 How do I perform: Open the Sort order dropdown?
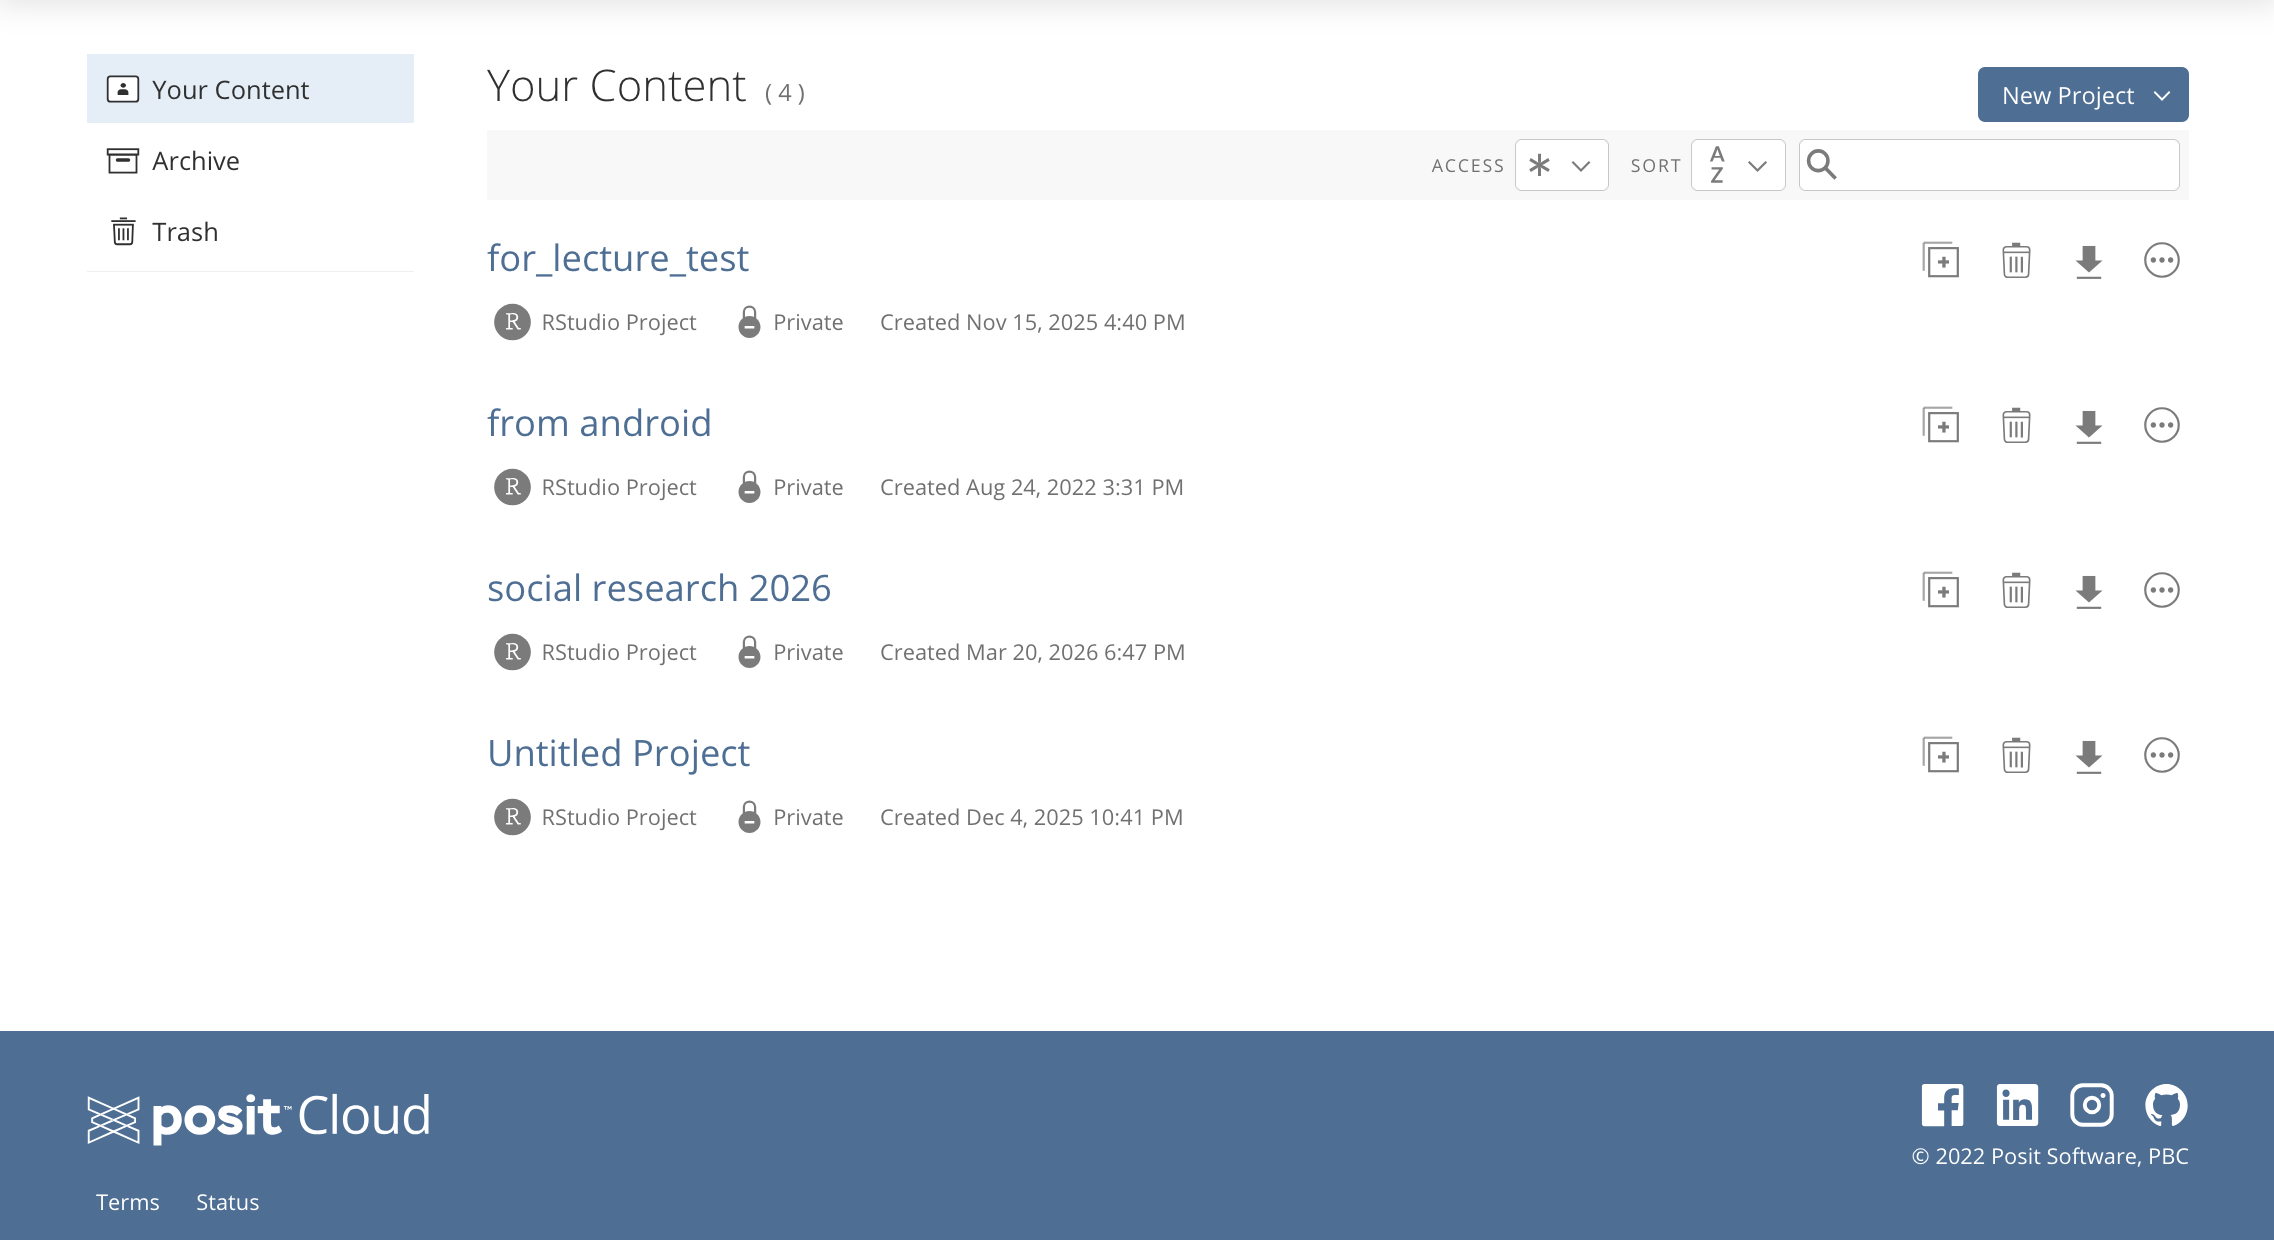(1738, 165)
